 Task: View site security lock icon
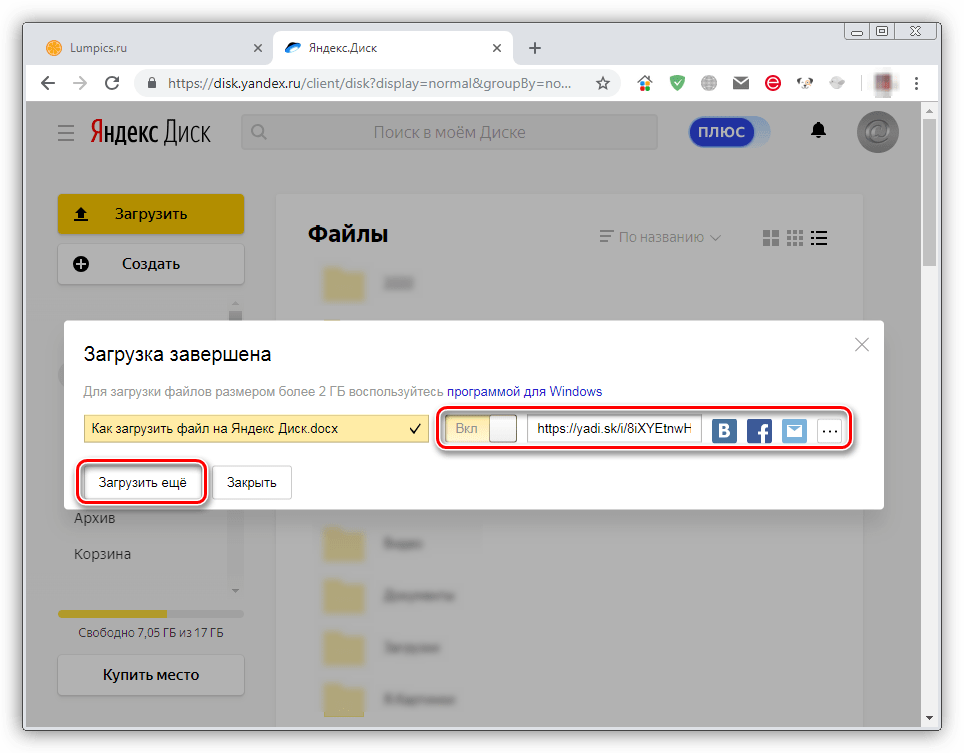click(152, 83)
